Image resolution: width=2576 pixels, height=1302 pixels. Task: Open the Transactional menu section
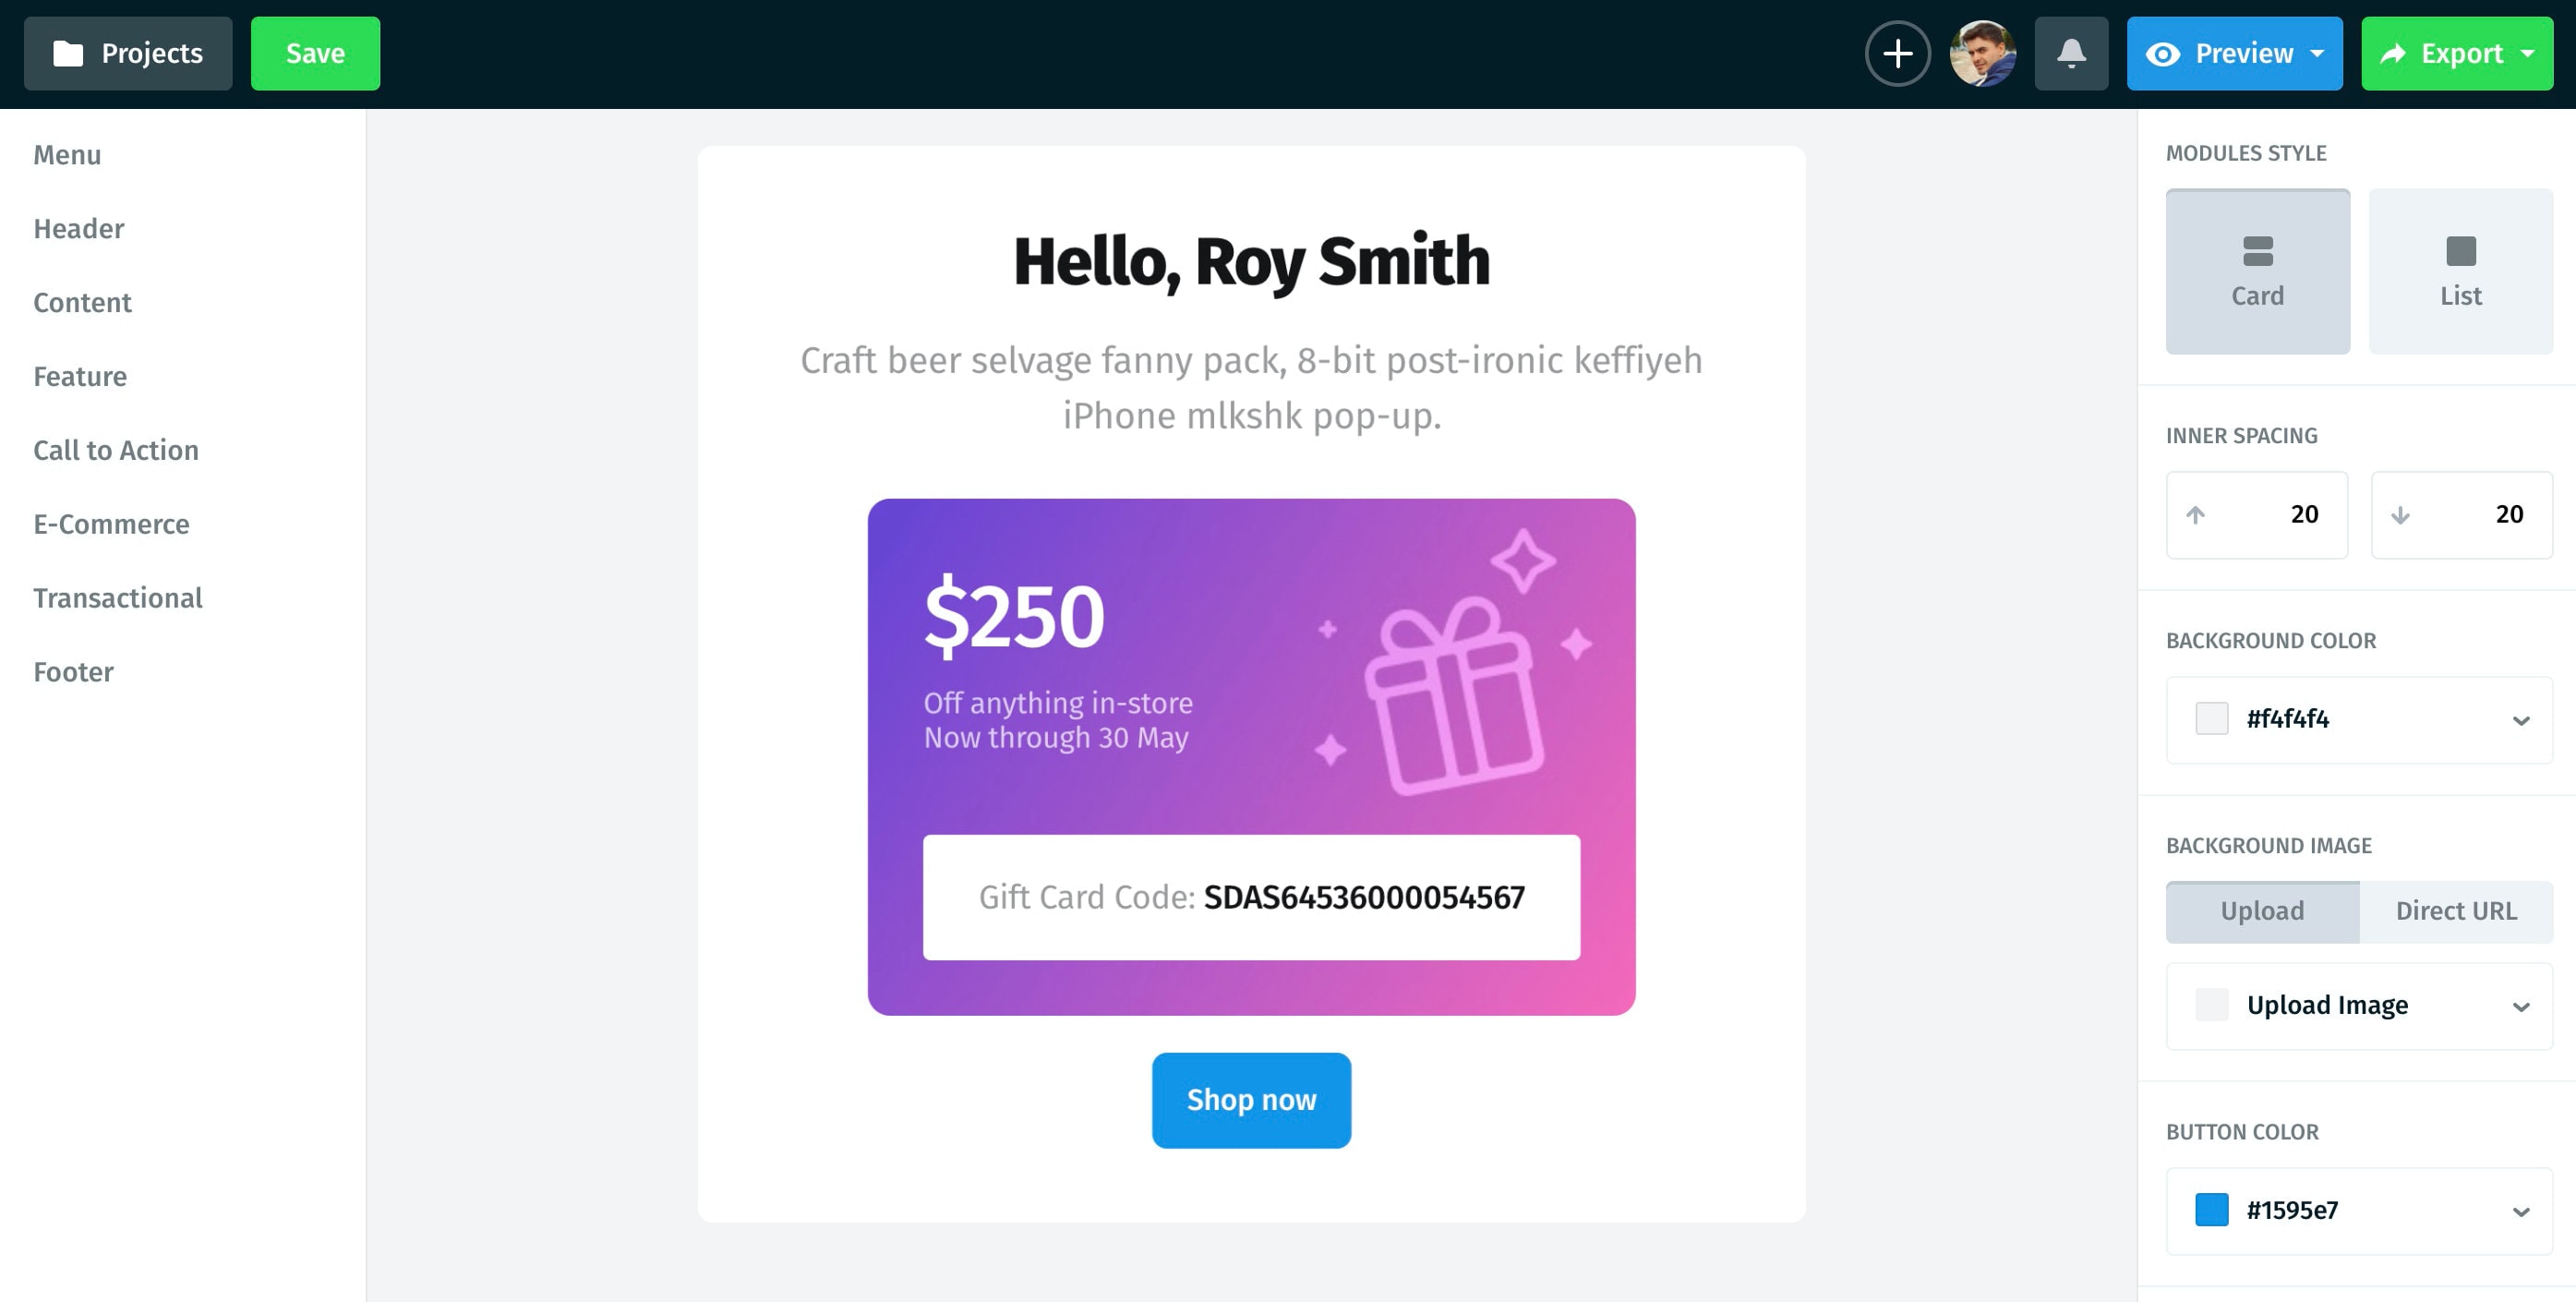116,597
